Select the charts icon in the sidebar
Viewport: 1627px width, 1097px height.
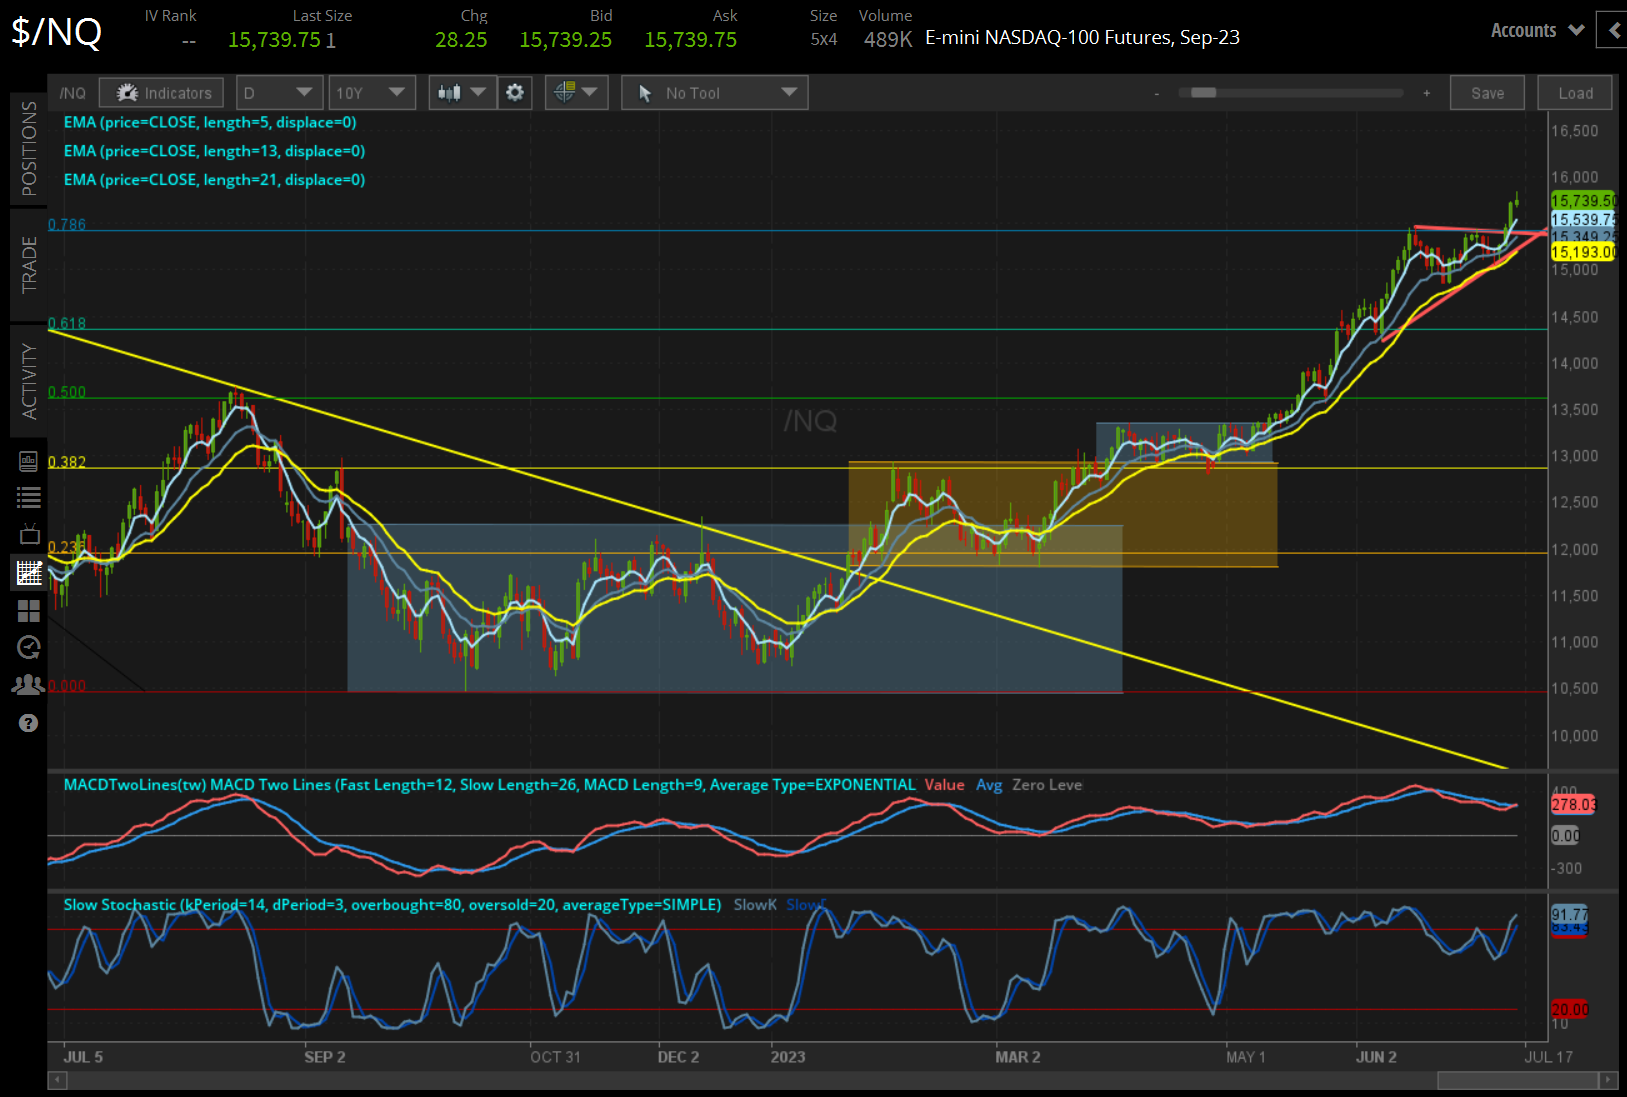pos(28,573)
